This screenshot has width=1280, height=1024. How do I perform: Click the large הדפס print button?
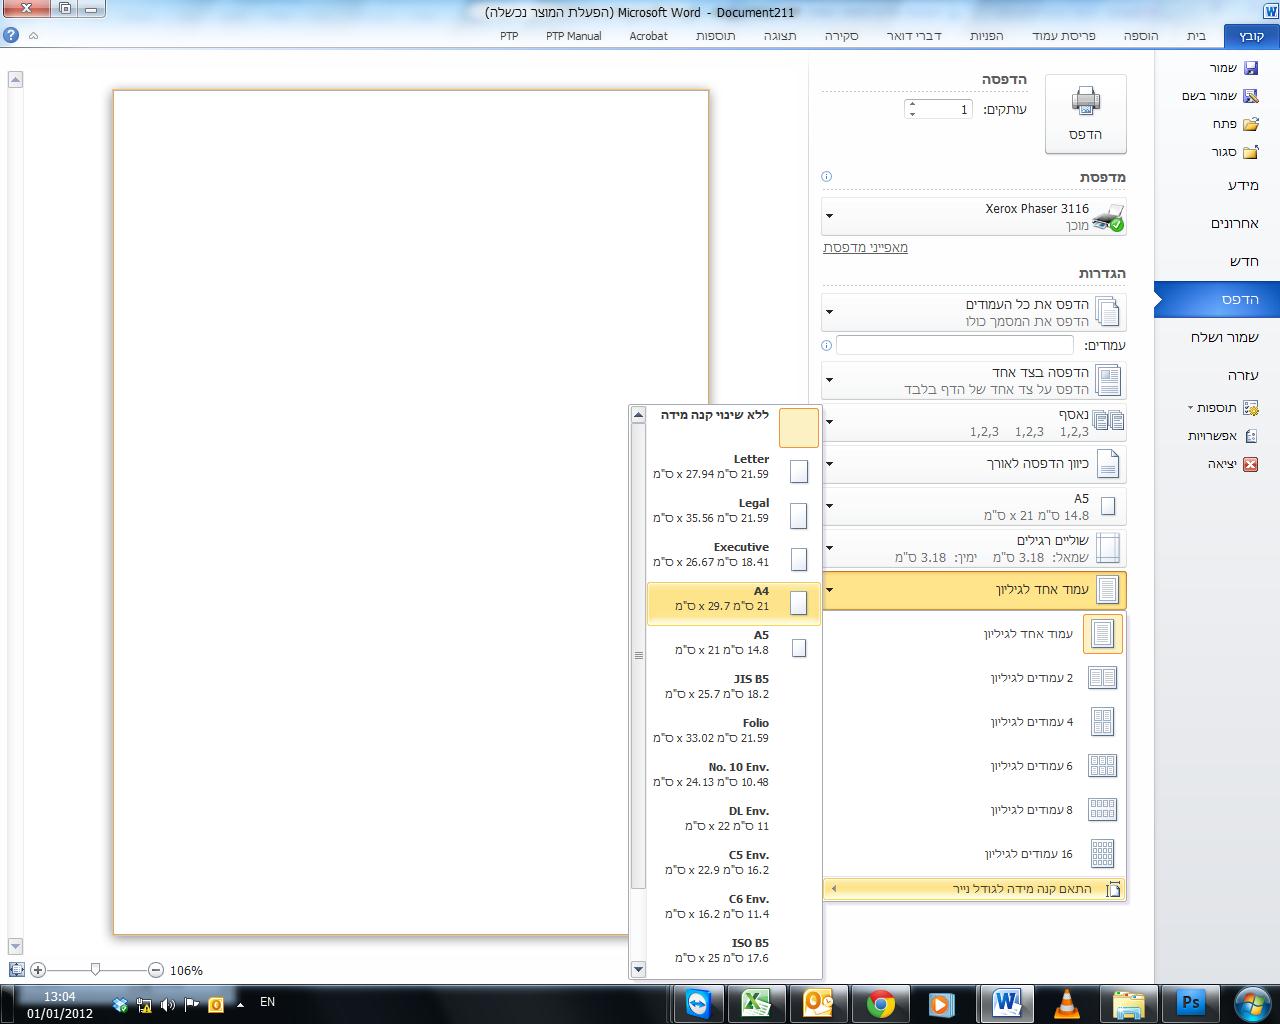(1086, 114)
